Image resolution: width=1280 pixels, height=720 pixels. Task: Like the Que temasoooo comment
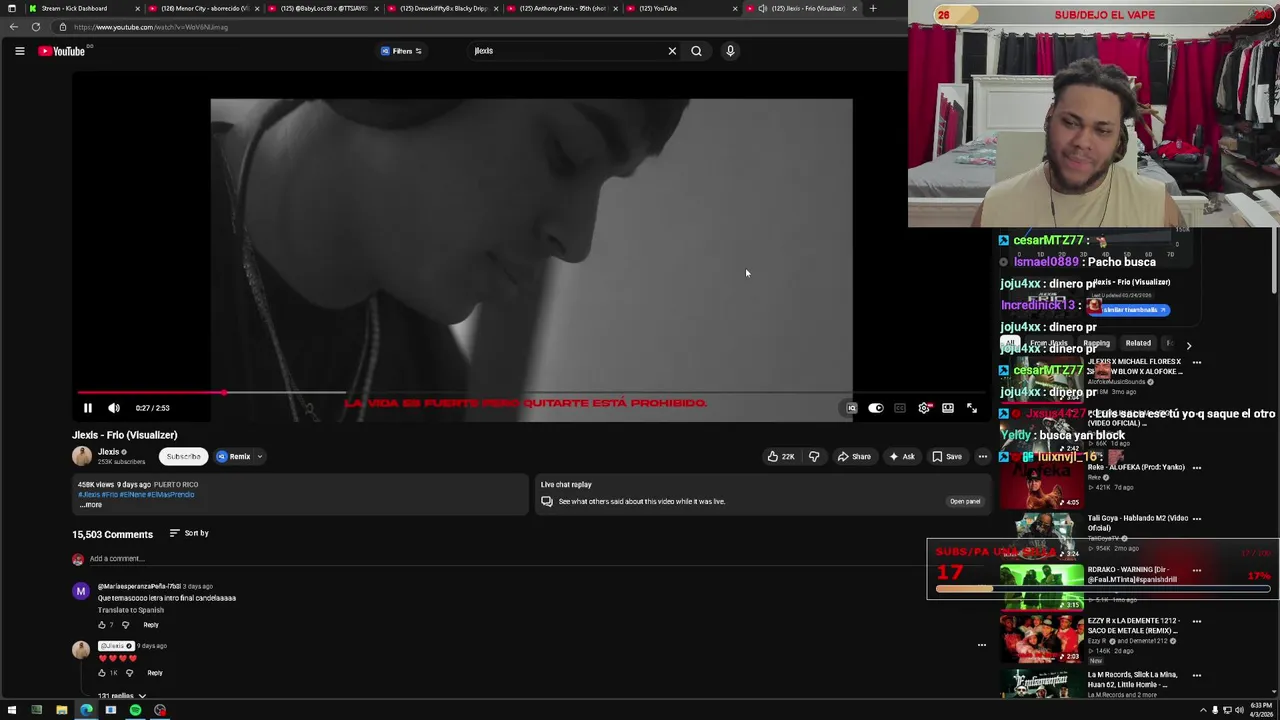point(102,625)
